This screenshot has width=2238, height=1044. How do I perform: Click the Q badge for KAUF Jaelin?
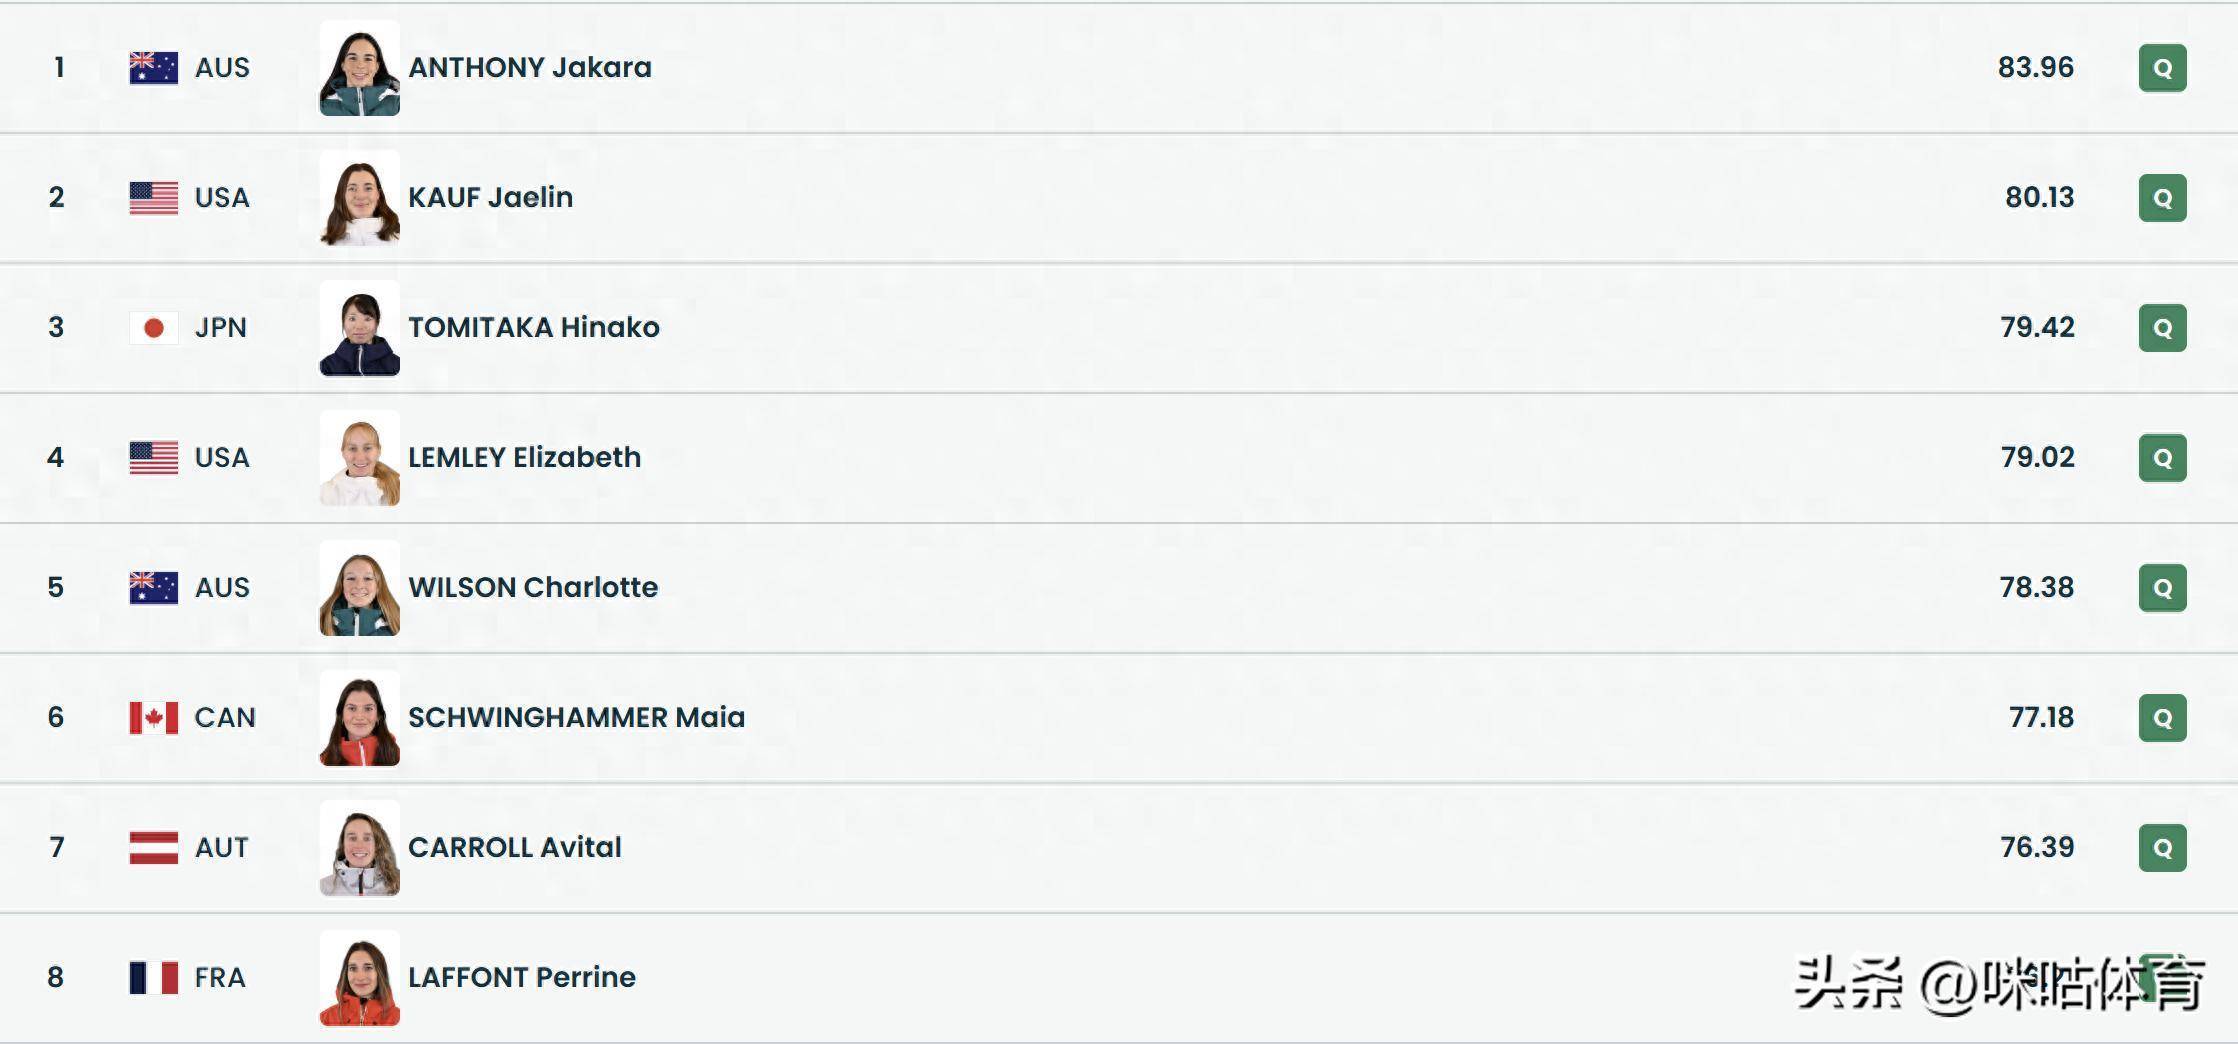click(2162, 198)
